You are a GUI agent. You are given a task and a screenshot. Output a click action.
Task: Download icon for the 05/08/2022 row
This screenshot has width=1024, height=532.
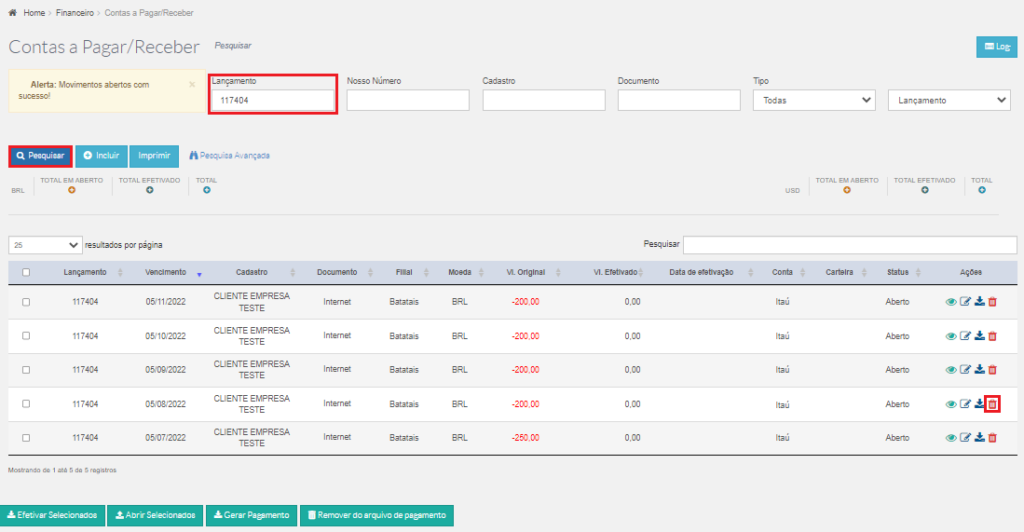point(980,404)
